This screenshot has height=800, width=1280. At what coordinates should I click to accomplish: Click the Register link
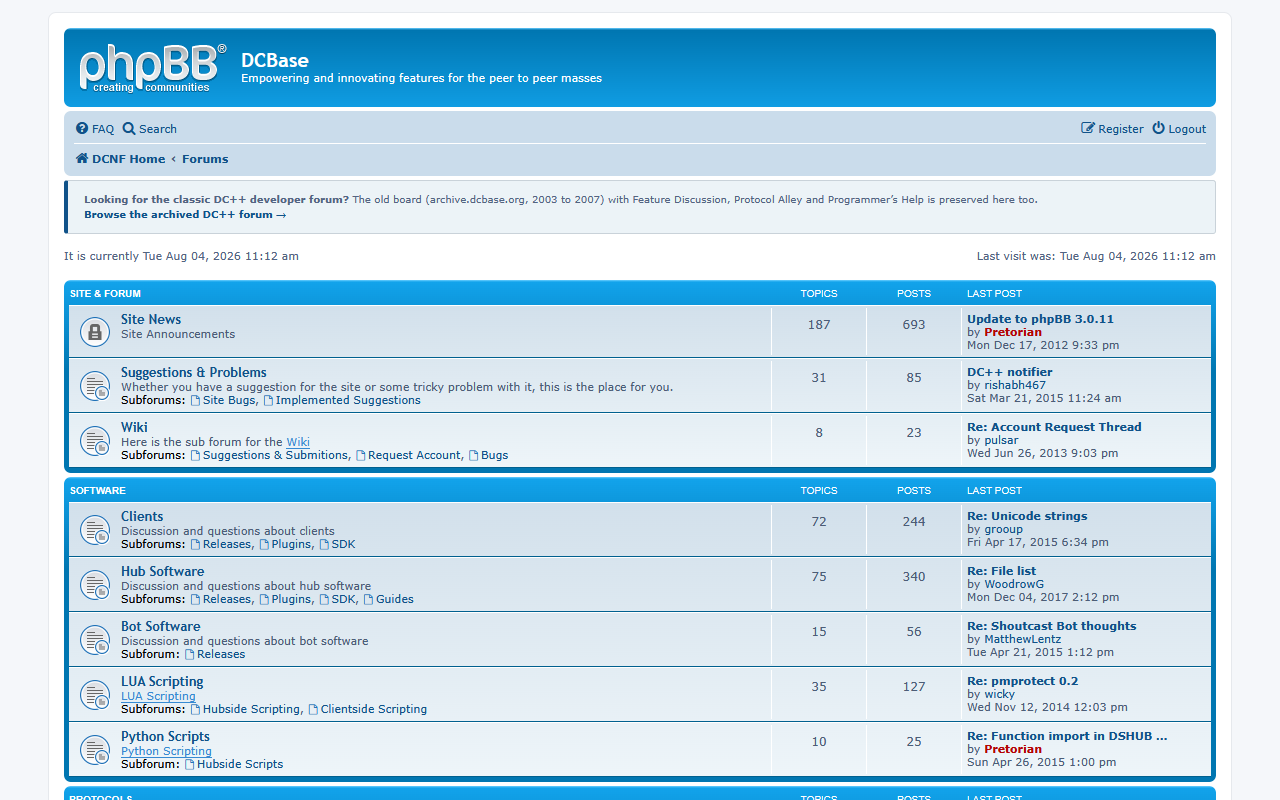pyautogui.click(x=1112, y=129)
